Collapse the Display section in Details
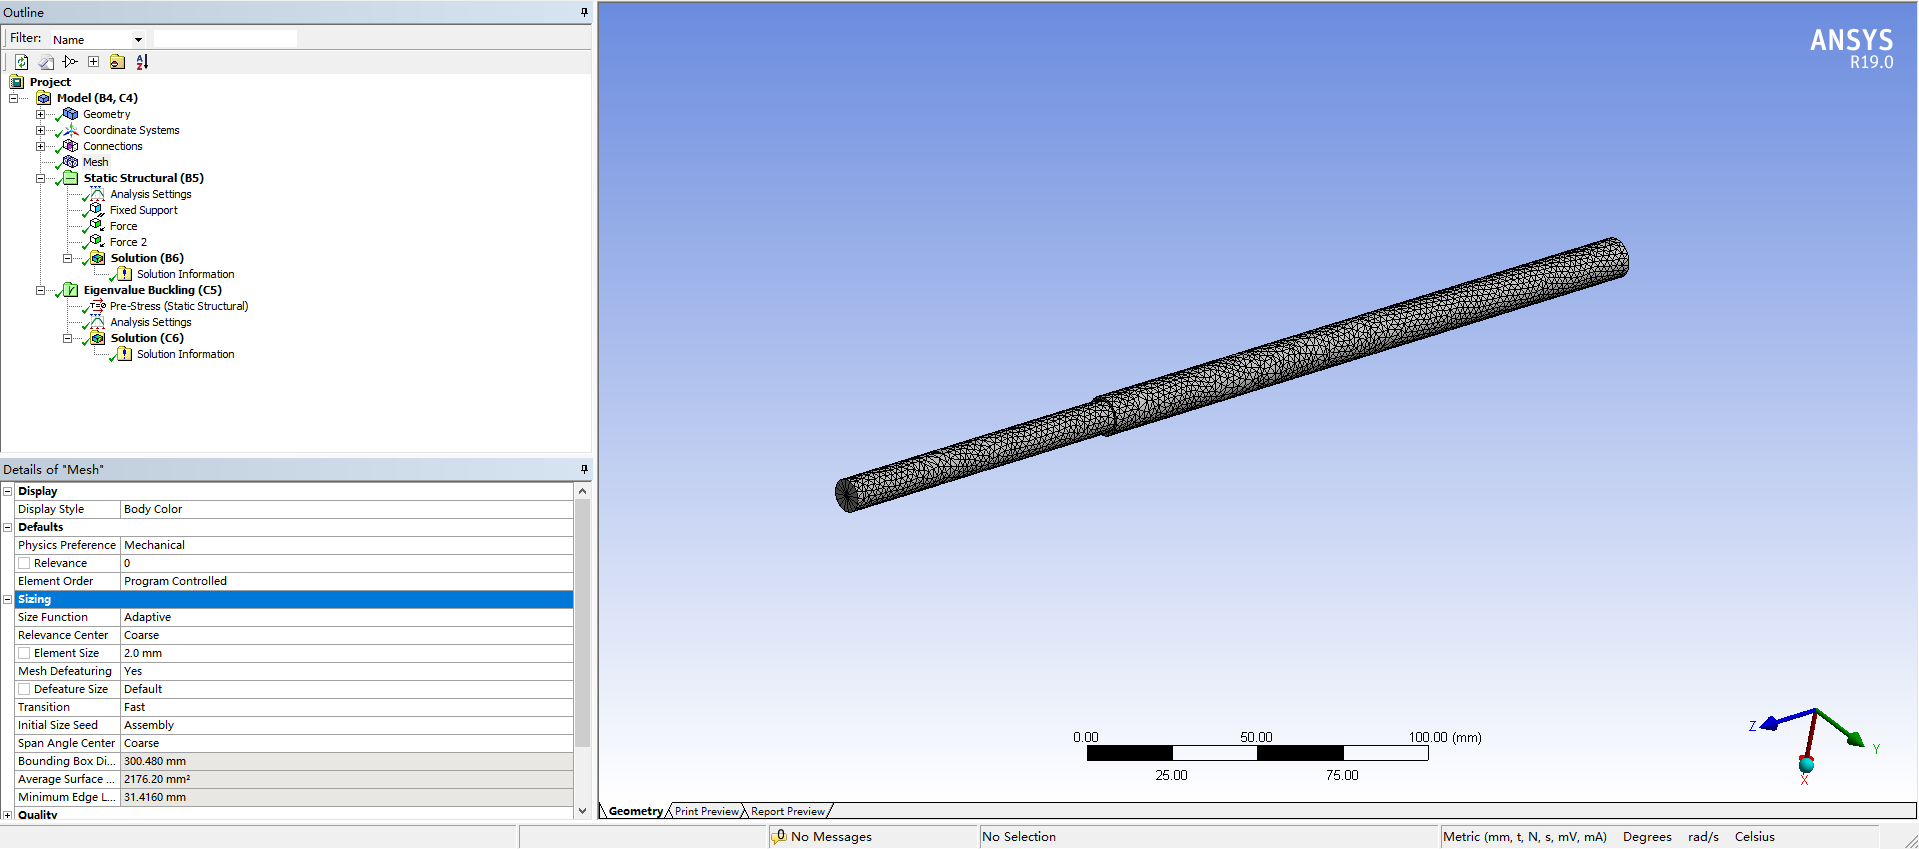1919x849 pixels. [x=8, y=491]
